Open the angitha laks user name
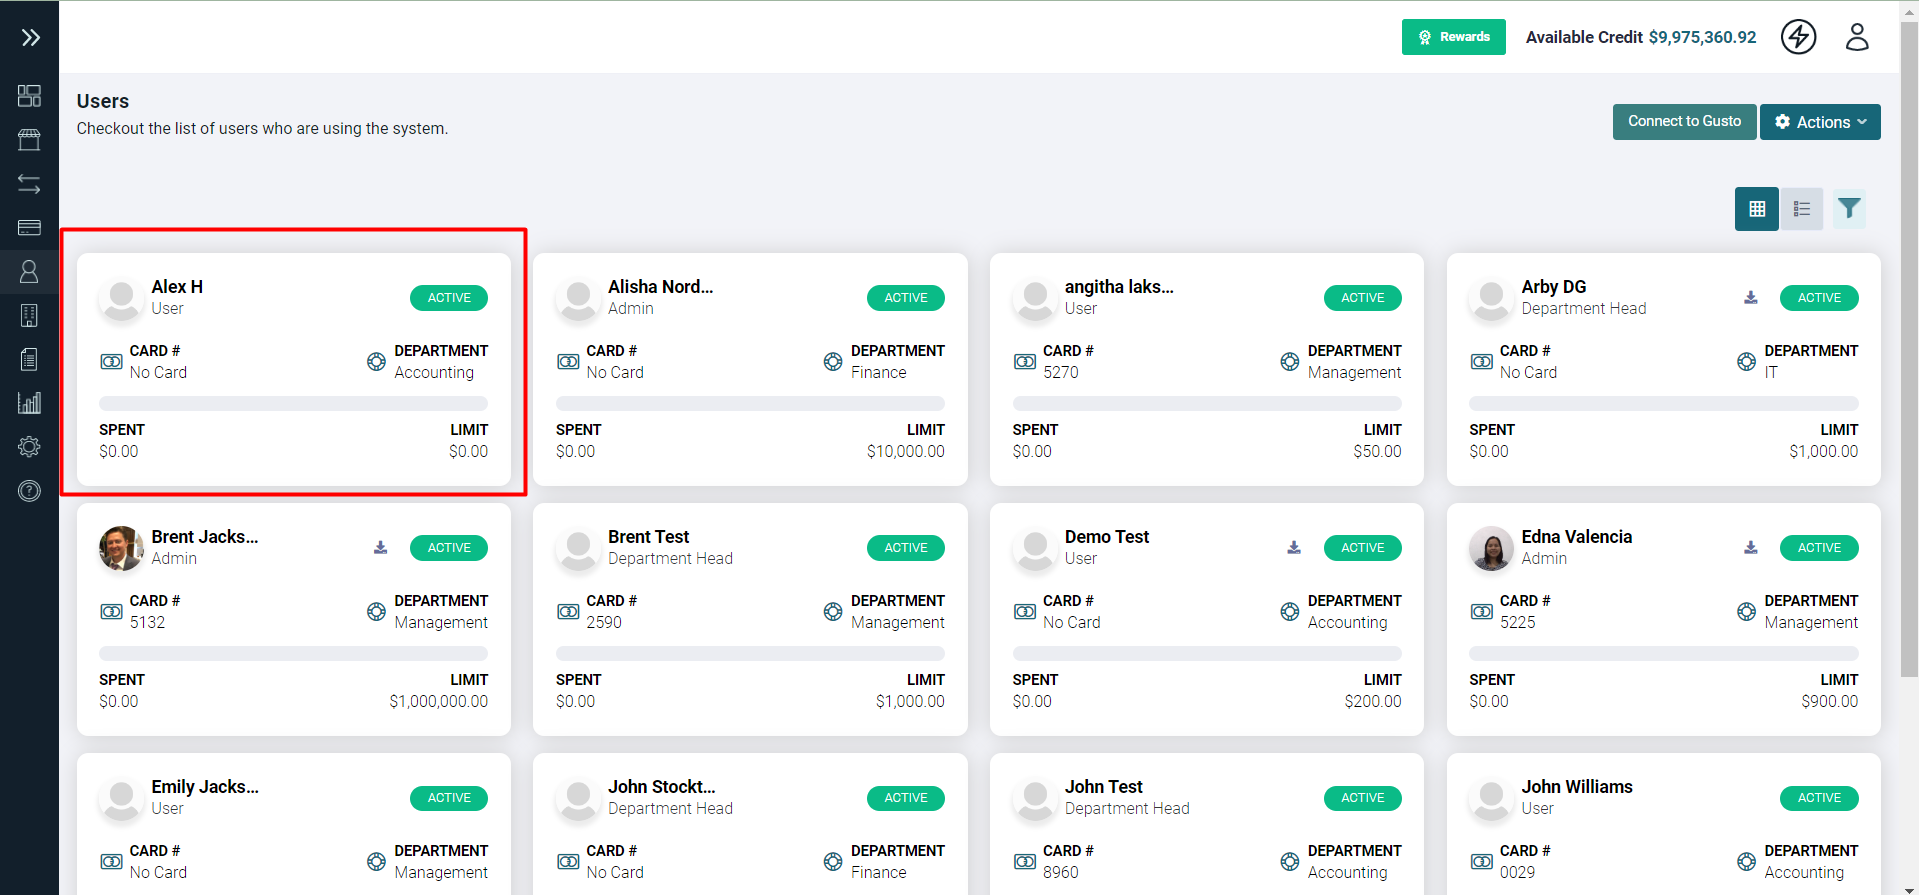This screenshot has width=1919, height=895. pos(1119,287)
